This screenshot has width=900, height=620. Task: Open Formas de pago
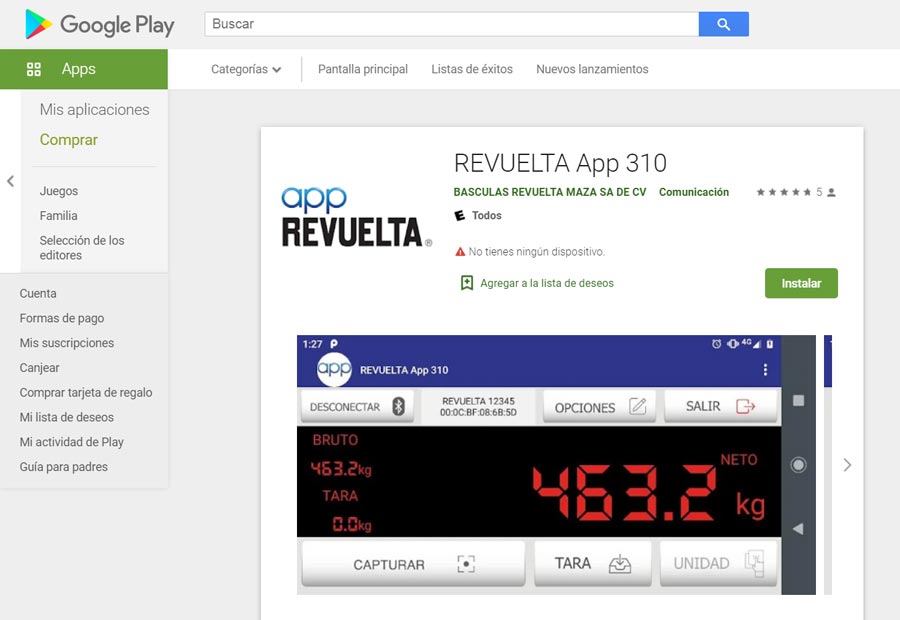pos(62,318)
